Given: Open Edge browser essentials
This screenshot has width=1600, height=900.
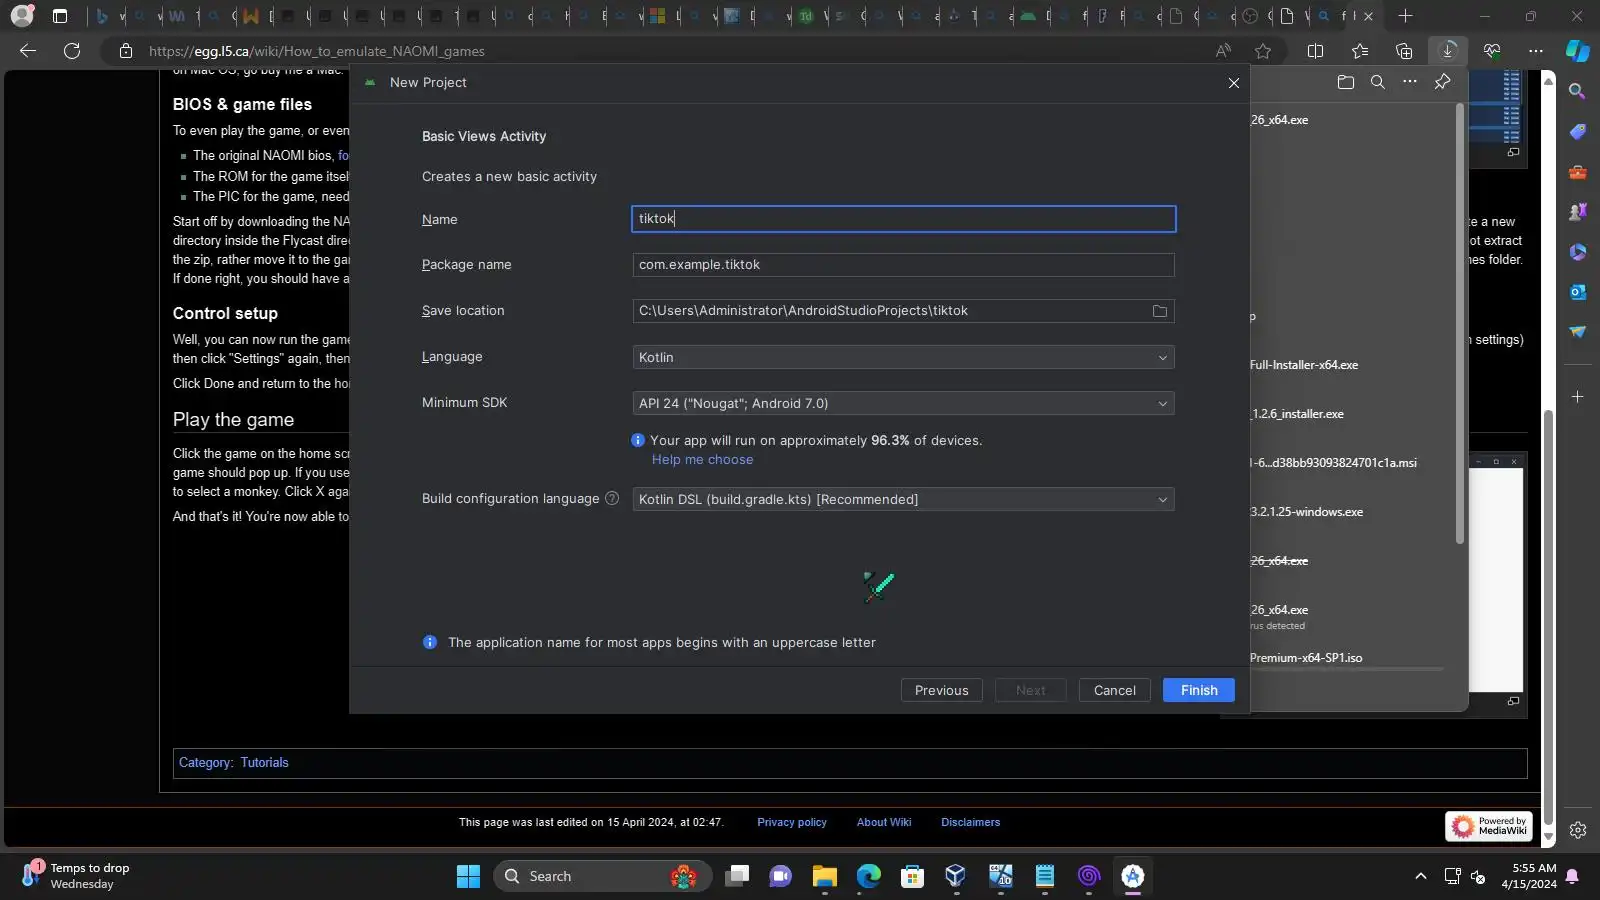Looking at the screenshot, I should coord(1492,51).
